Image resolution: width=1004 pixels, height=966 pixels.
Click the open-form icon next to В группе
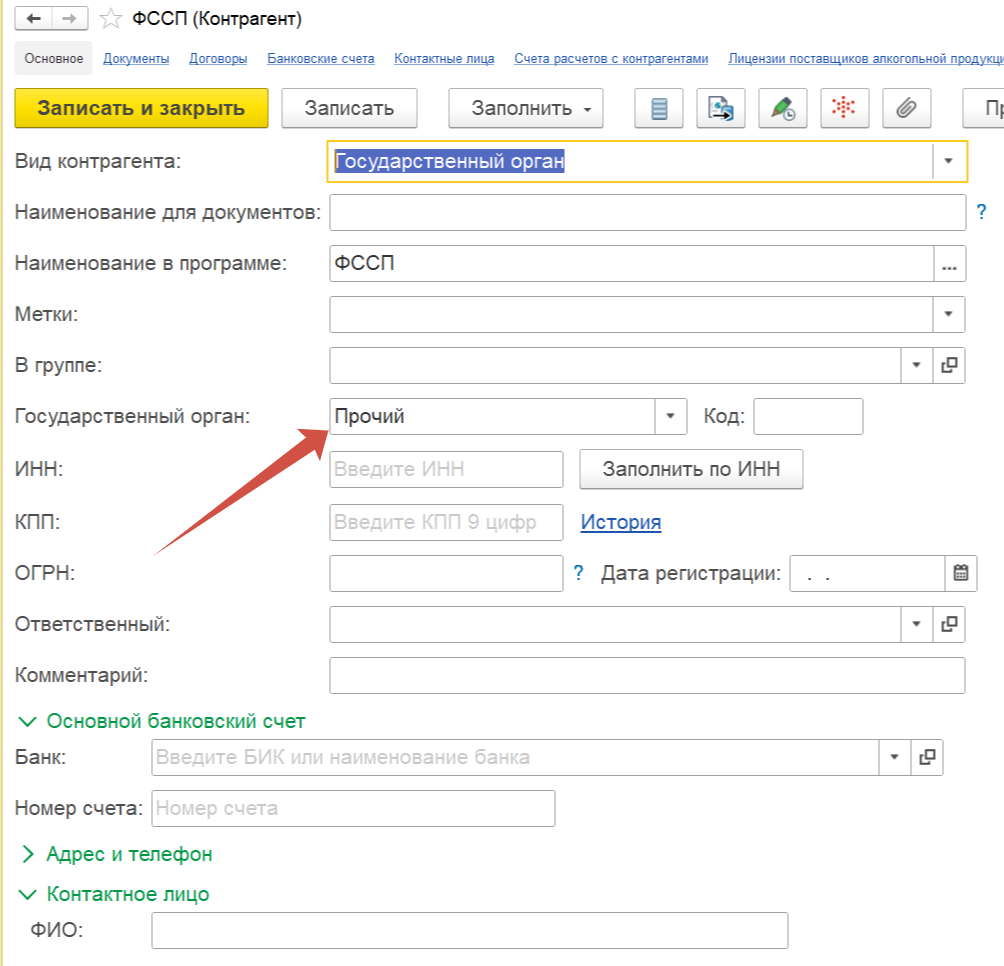point(950,366)
